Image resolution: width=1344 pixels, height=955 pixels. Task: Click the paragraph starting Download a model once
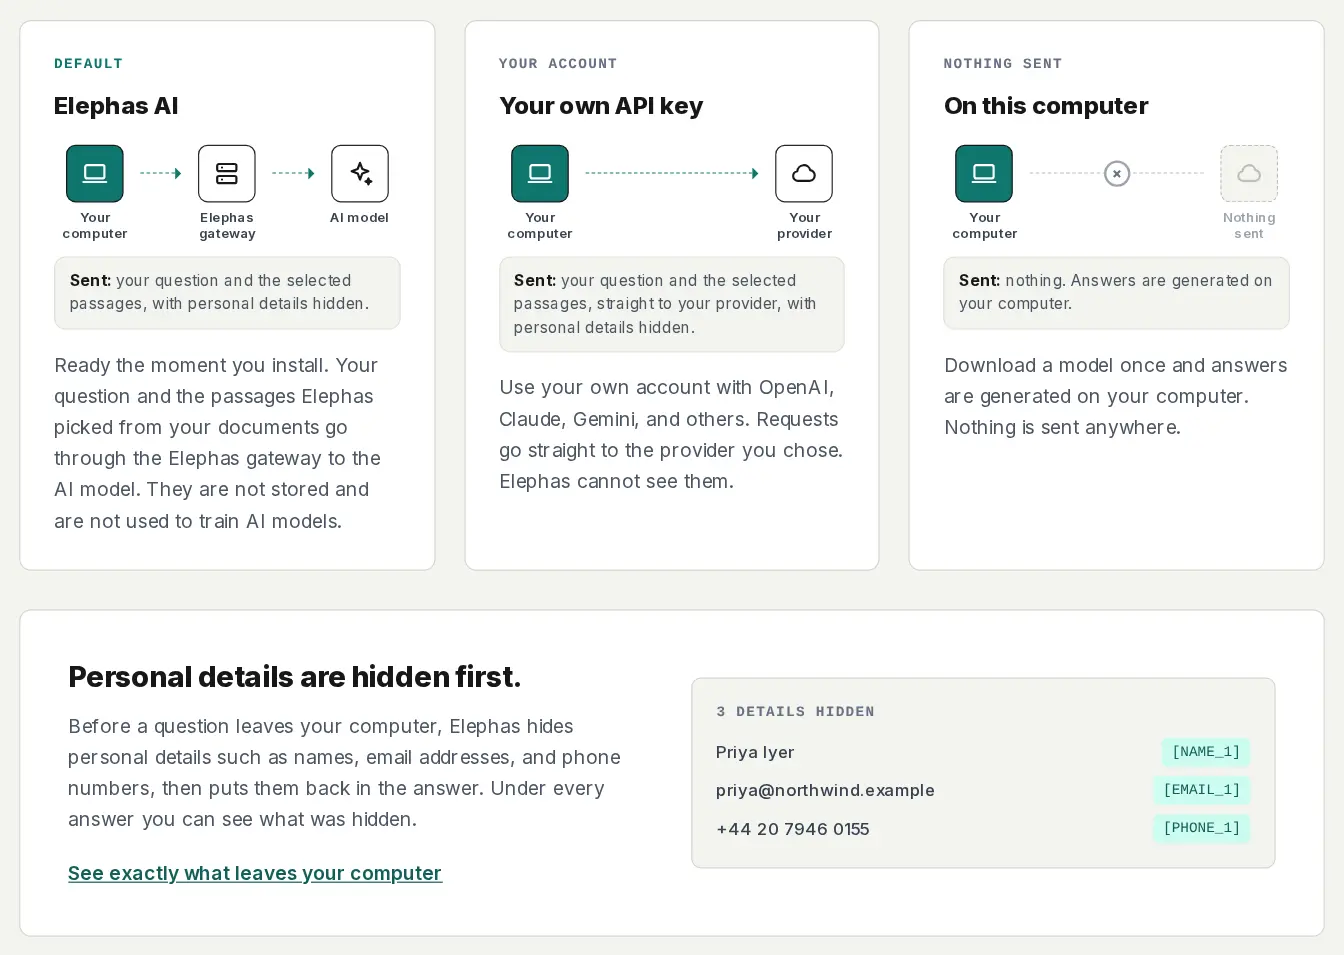1116,397
